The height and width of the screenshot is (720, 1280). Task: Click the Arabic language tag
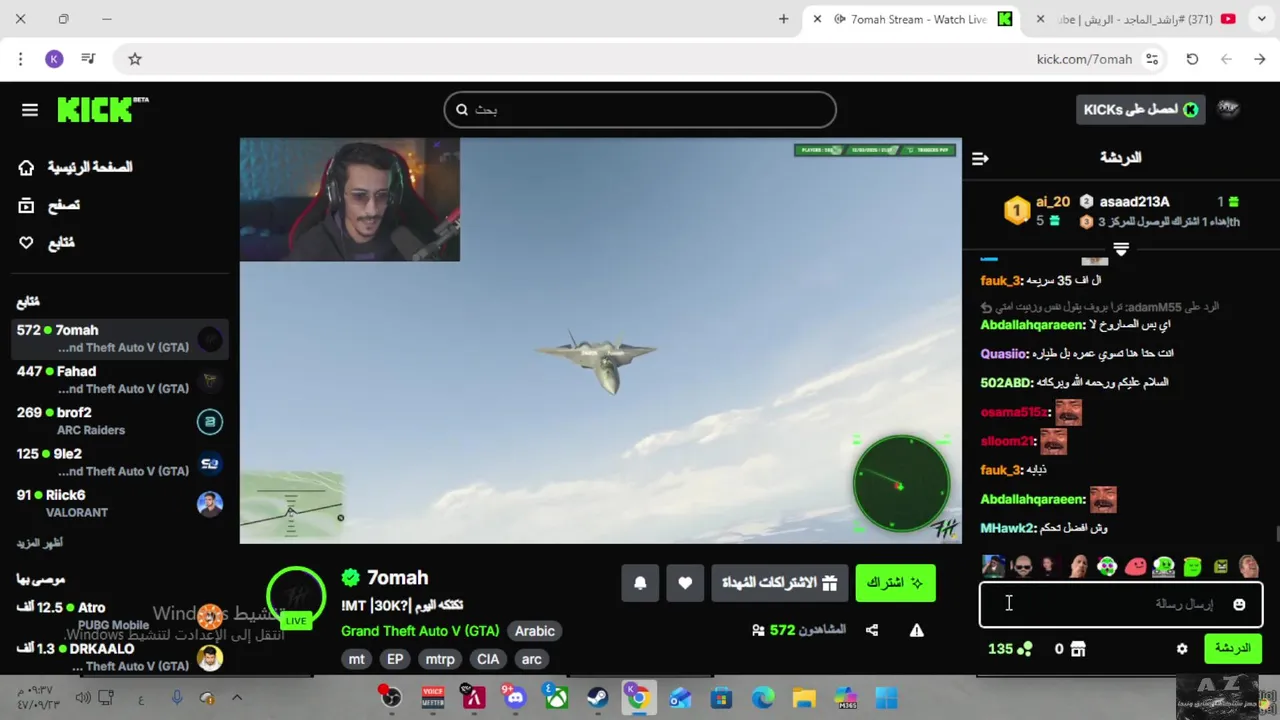[534, 631]
